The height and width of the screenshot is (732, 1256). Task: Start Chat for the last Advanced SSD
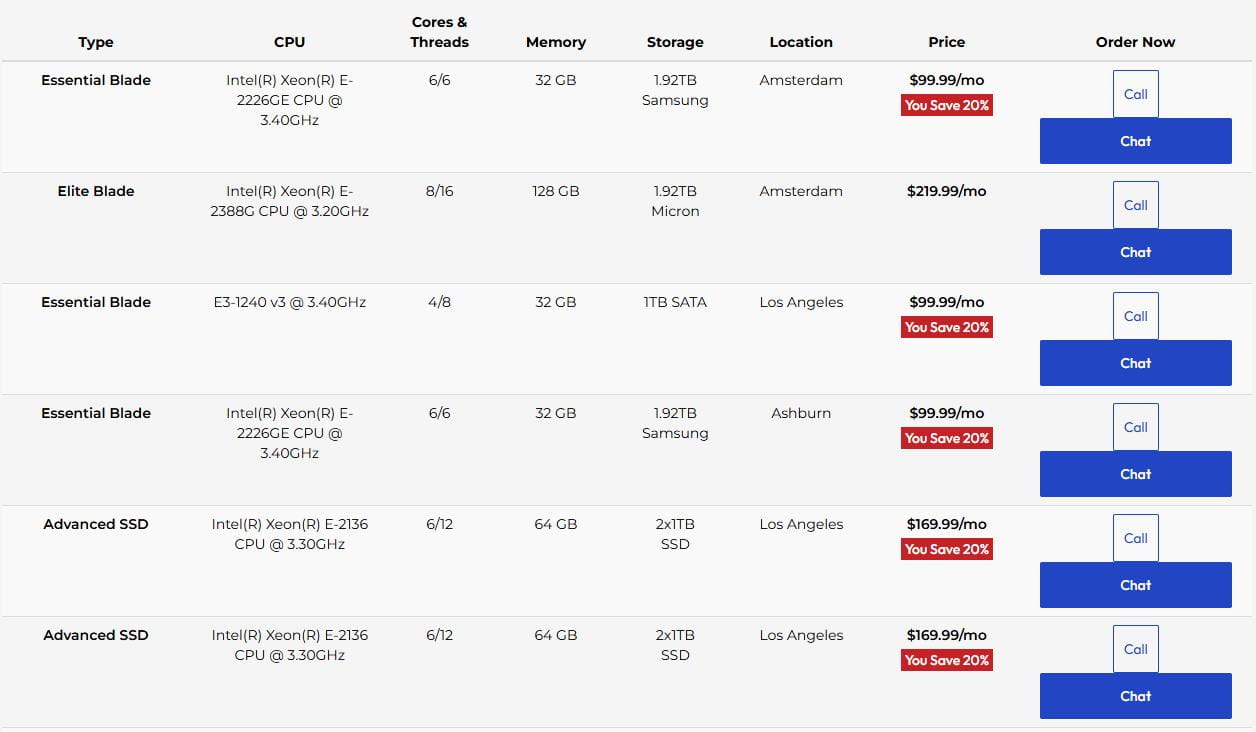coord(1135,696)
